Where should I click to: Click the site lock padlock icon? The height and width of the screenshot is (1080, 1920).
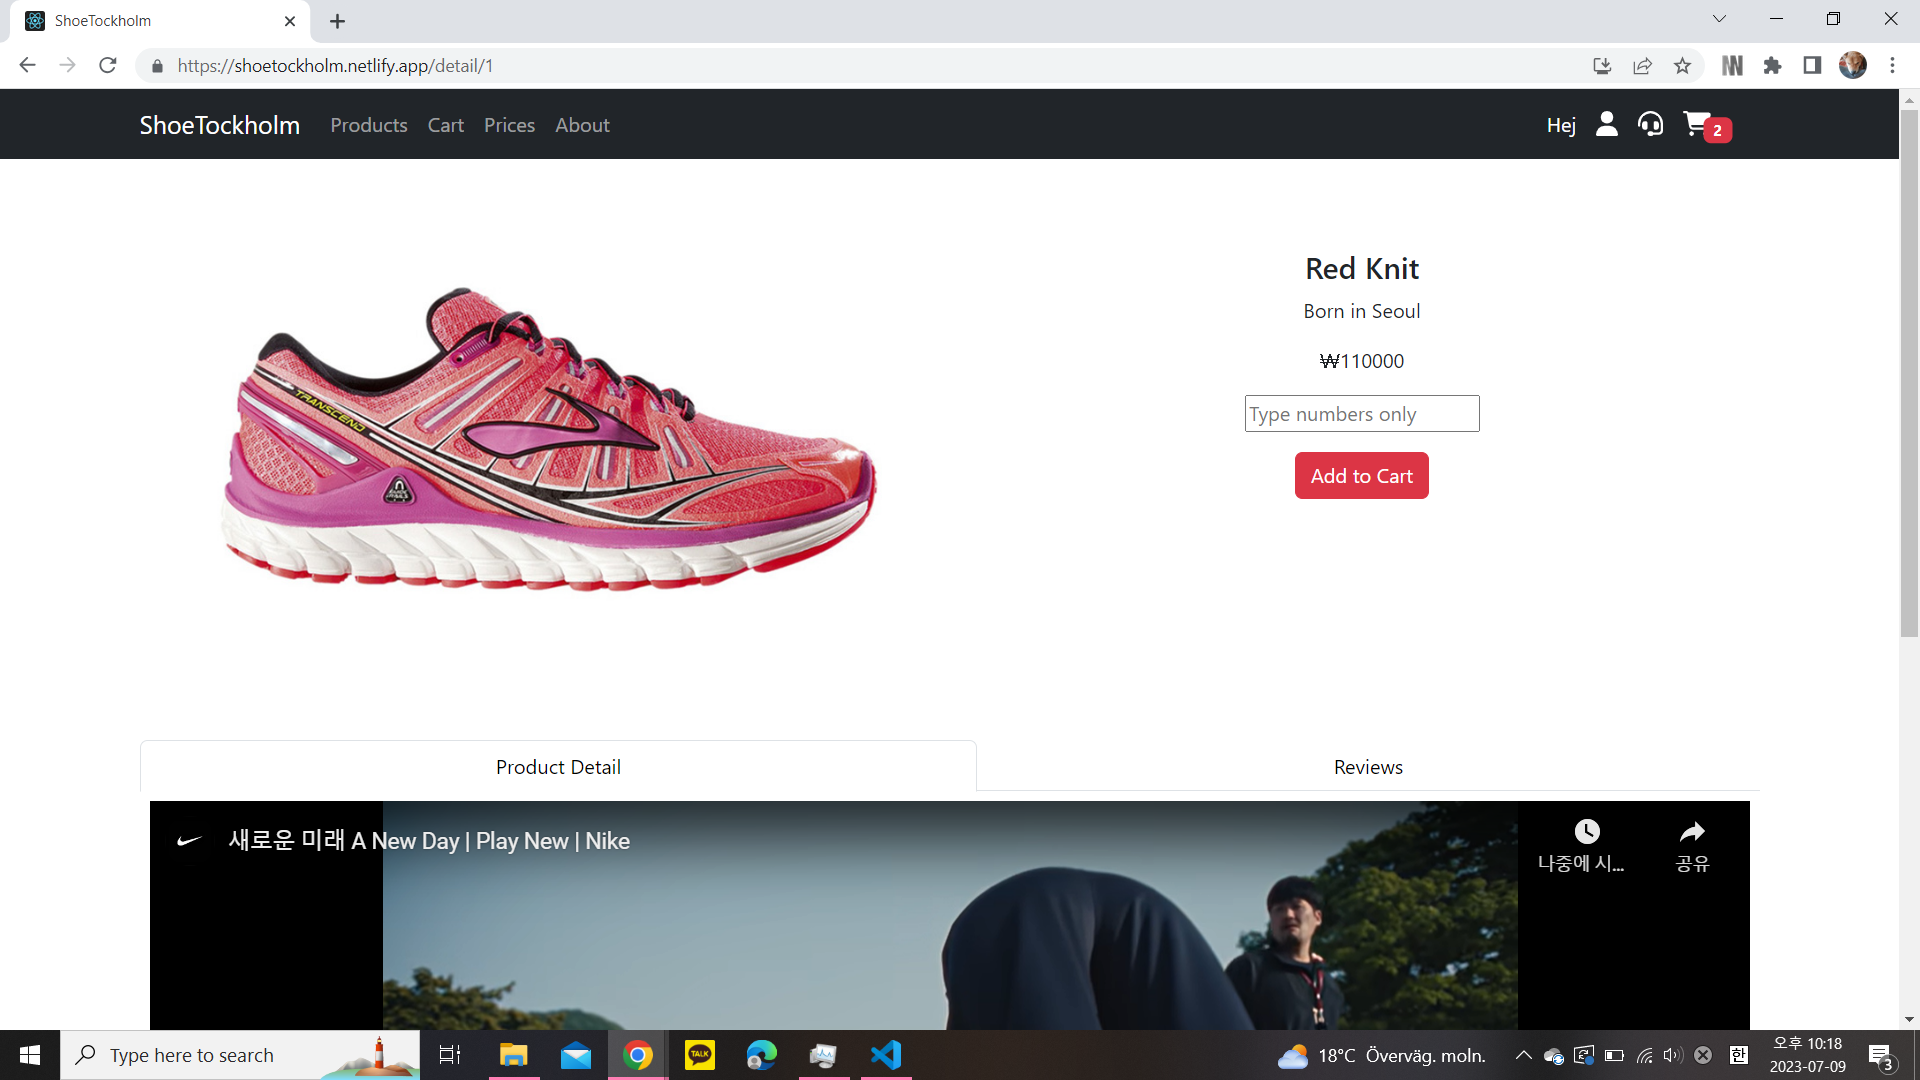coord(157,66)
